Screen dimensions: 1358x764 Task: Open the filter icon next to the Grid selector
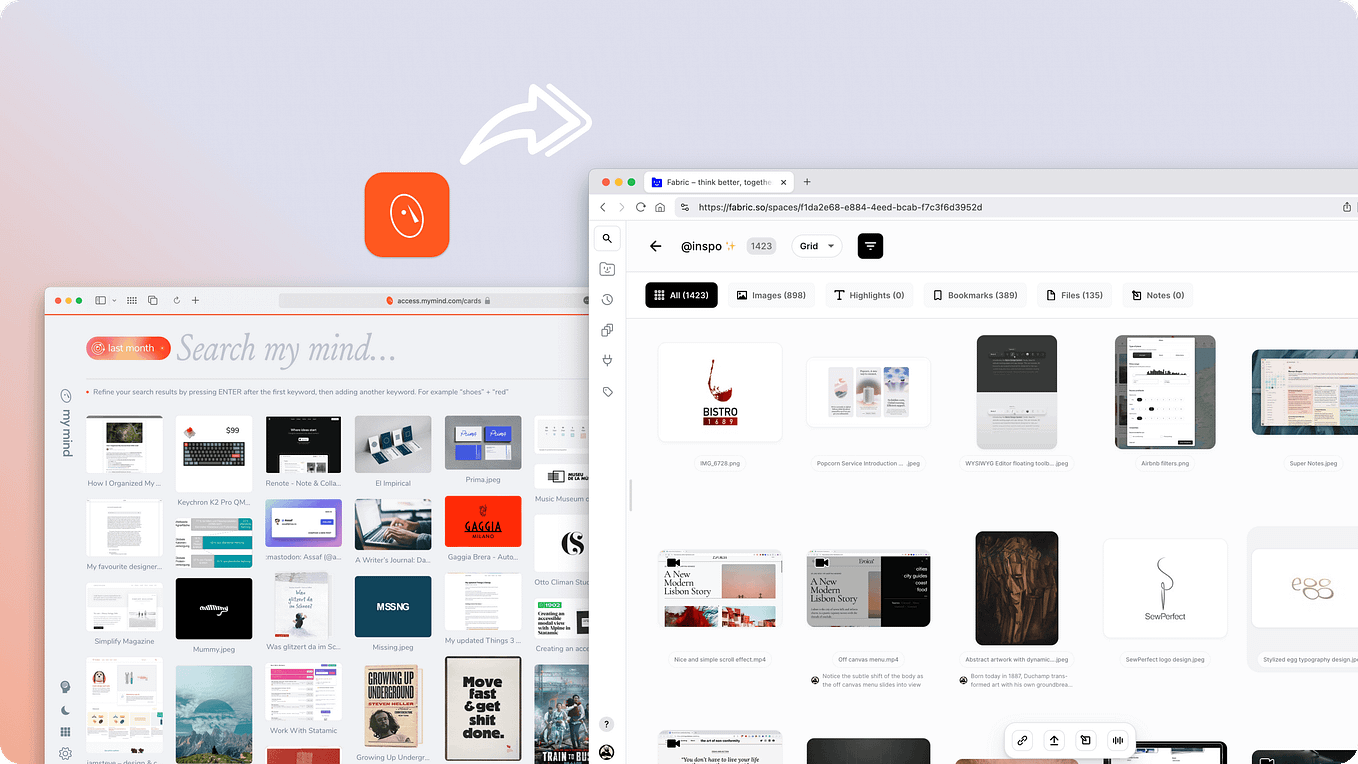[x=870, y=245]
